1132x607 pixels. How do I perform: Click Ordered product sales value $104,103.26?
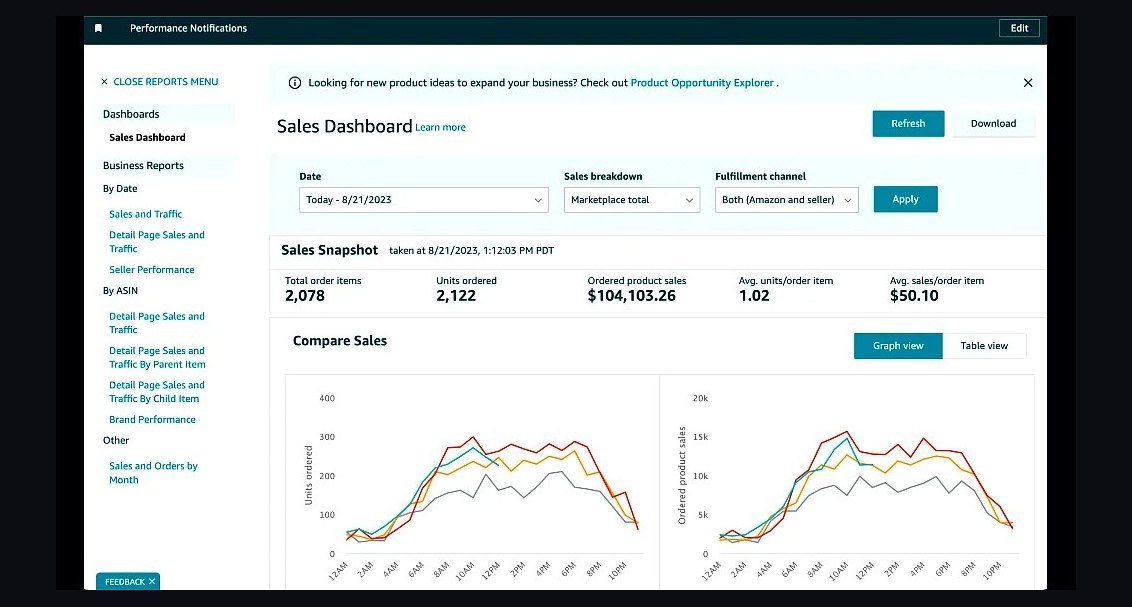click(632, 296)
